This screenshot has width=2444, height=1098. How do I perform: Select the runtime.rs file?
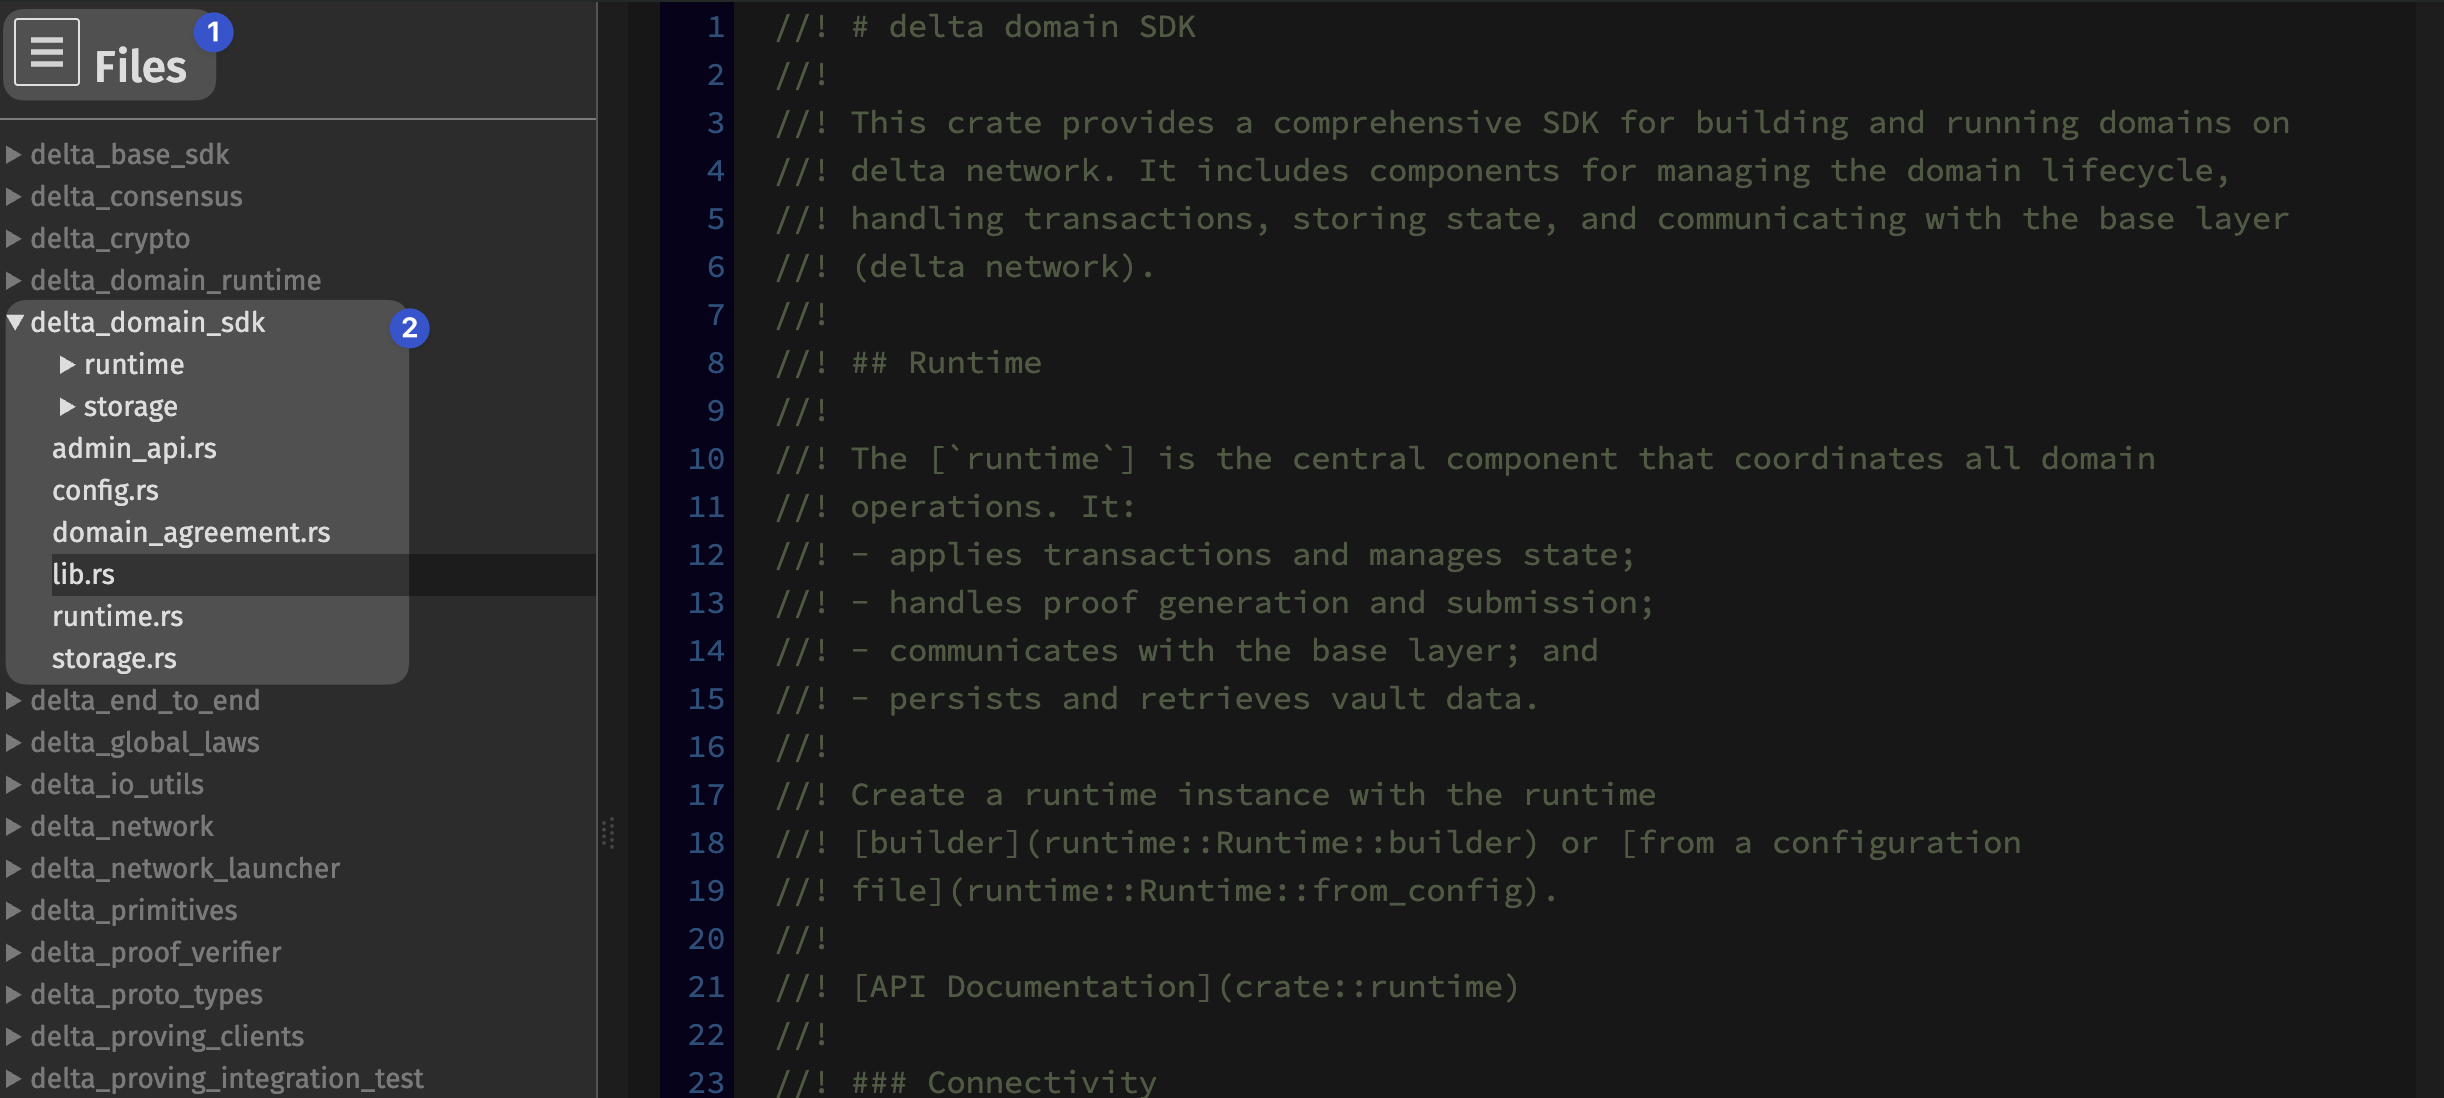pos(118,616)
